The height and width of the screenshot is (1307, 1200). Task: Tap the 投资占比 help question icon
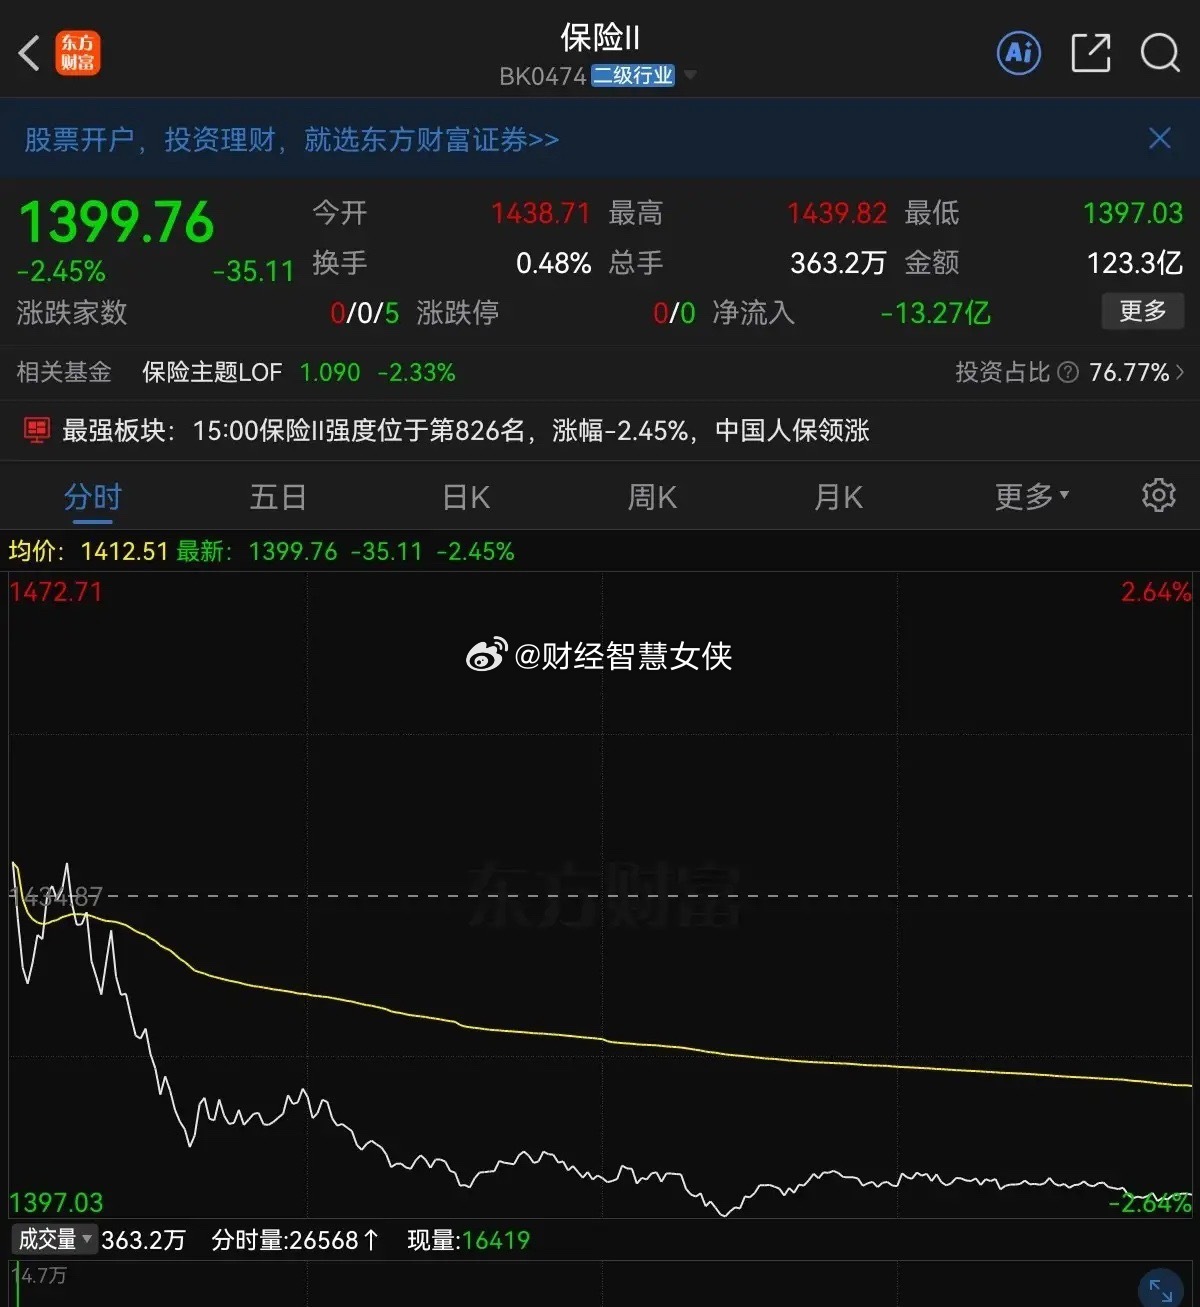point(1068,373)
